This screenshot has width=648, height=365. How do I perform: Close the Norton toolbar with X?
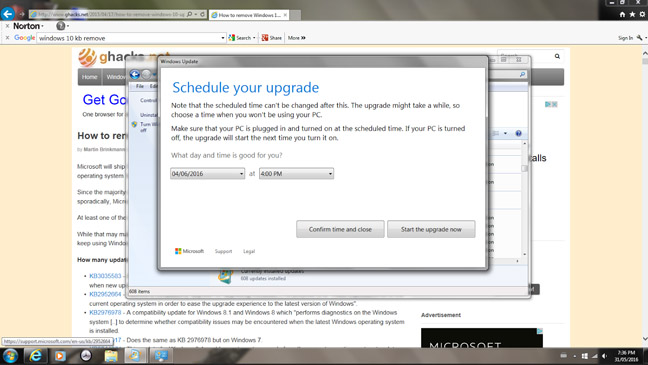point(7,26)
